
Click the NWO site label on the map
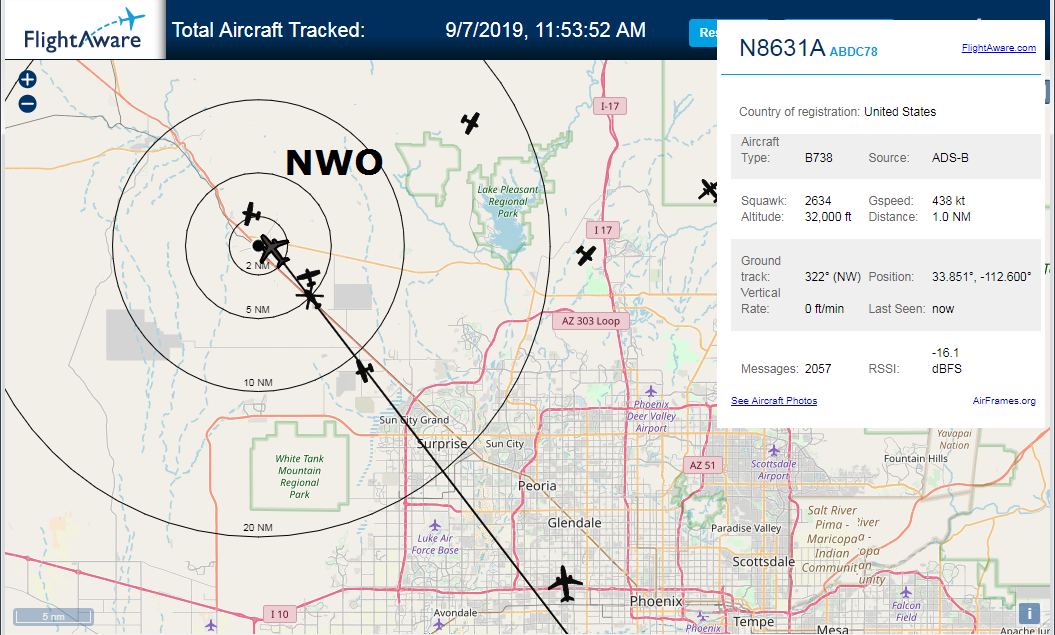(334, 162)
